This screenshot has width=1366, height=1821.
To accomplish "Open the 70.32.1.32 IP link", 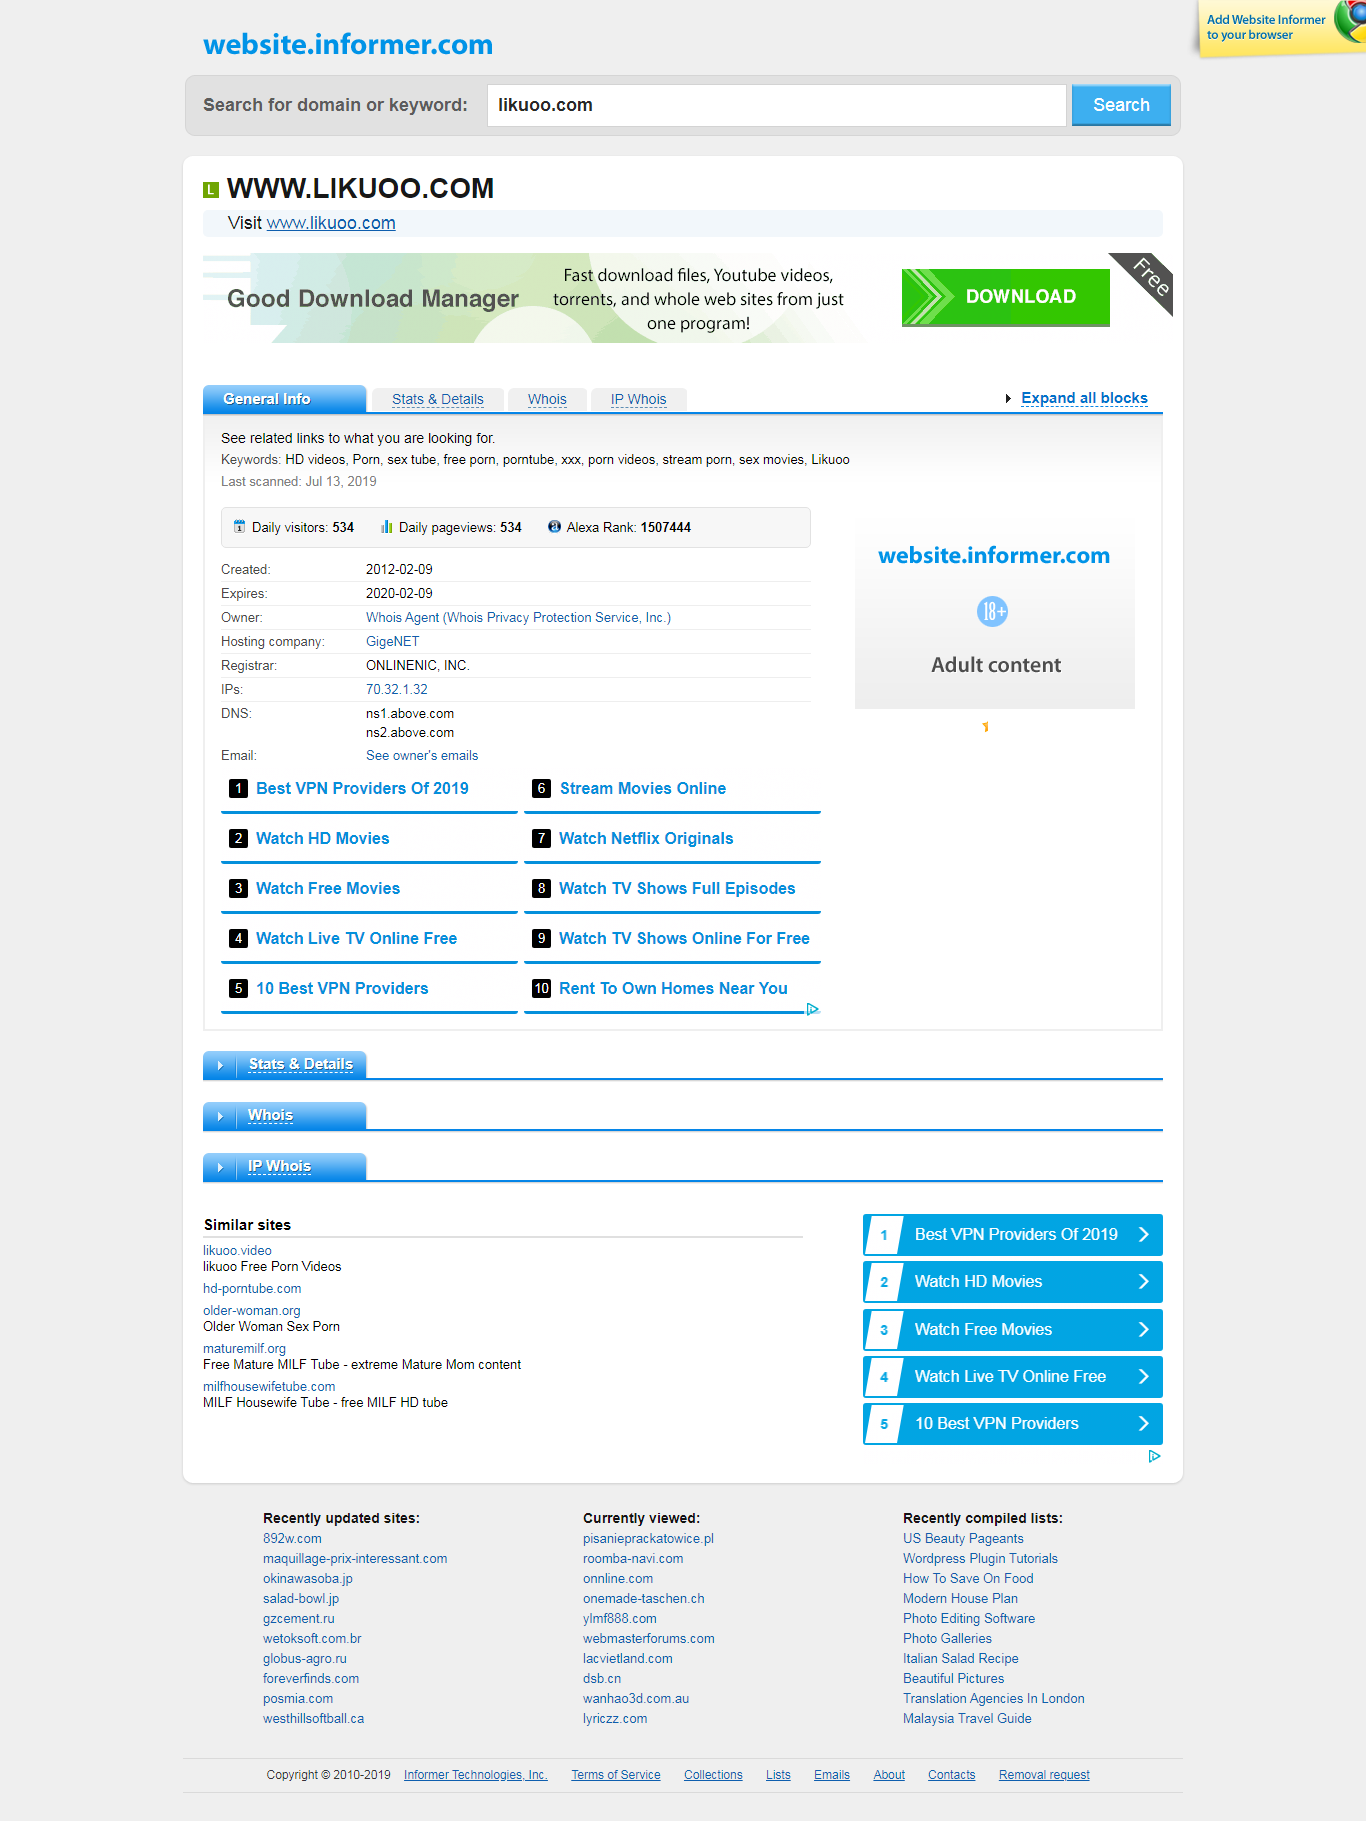I will tap(397, 690).
